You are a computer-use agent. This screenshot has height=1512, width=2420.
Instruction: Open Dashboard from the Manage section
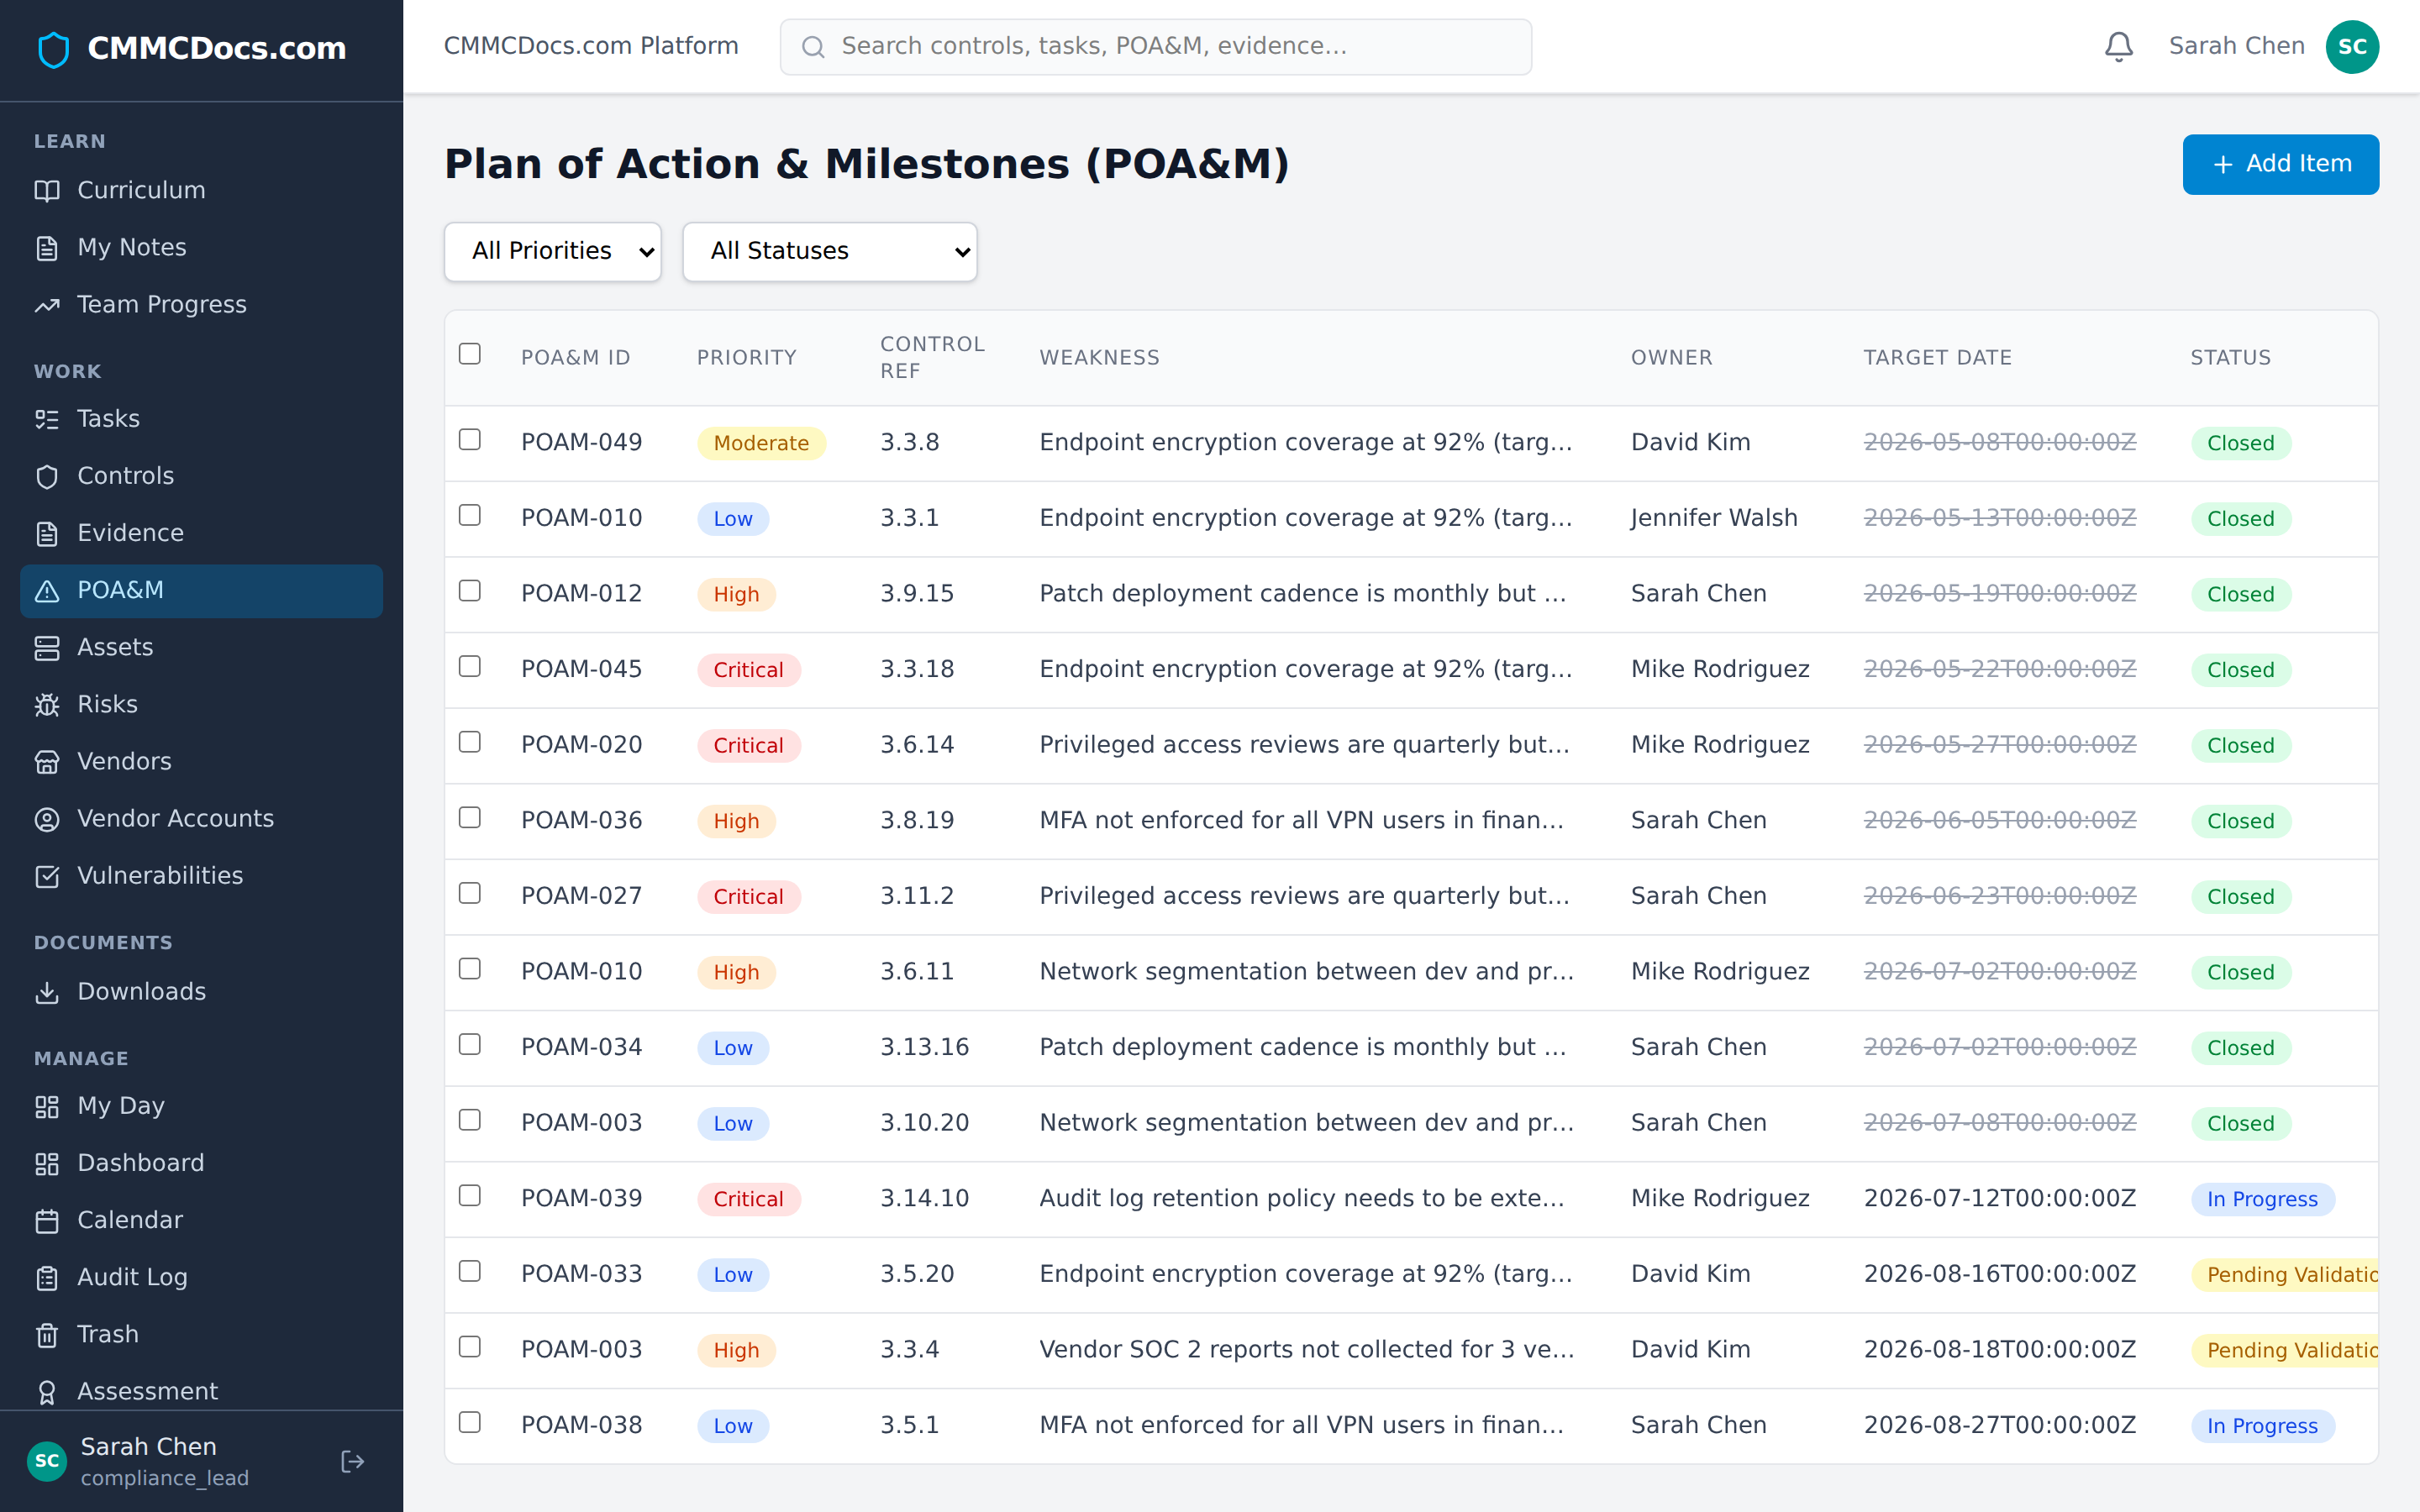(x=140, y=1163)
